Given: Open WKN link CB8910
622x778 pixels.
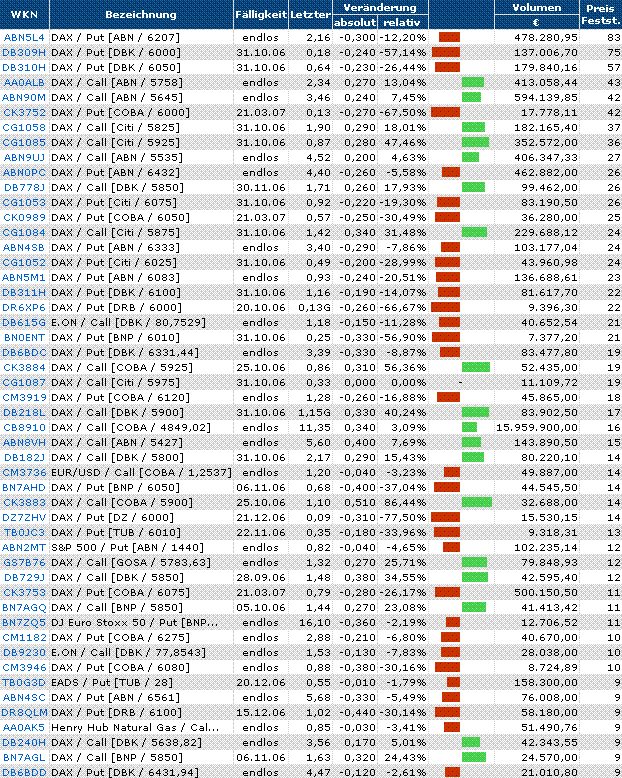Looking at the screenshot, I should (24, 428).
